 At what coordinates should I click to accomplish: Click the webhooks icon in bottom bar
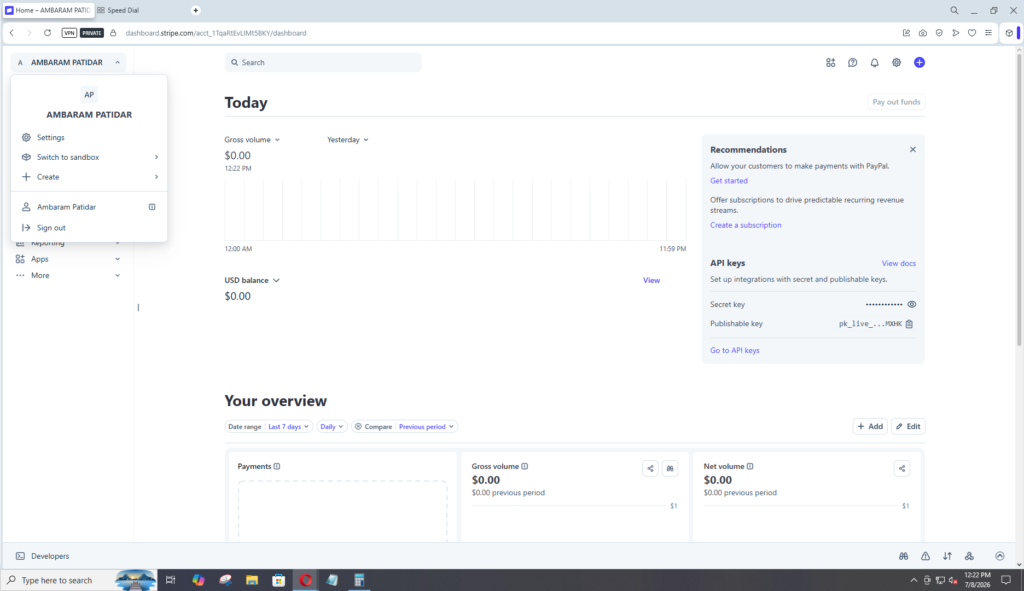[x=969, y=556]
